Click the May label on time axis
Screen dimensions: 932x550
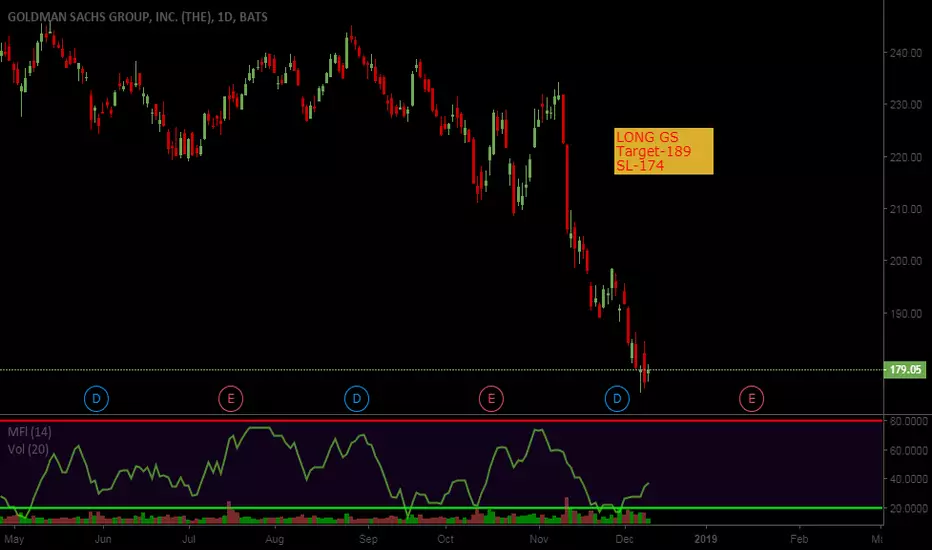(x=14, y=539)
